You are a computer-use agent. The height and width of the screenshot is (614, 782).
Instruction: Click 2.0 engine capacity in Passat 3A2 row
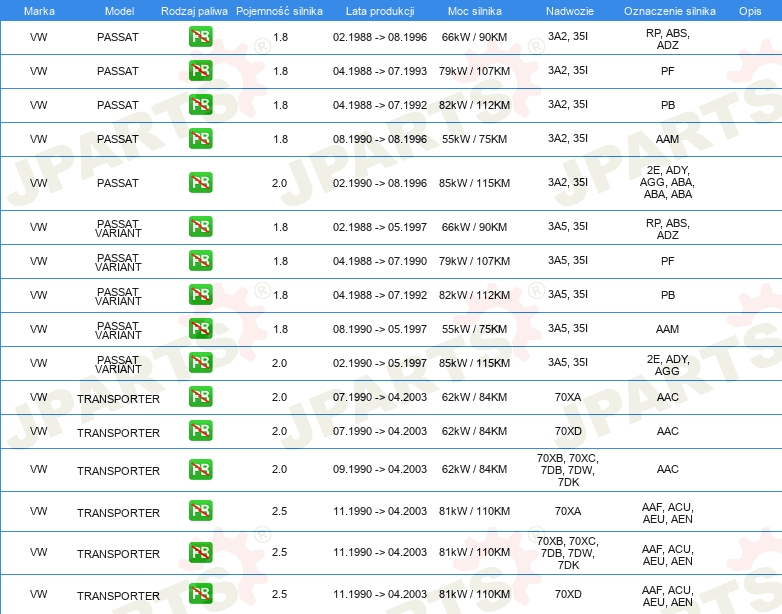pos(279,183)
